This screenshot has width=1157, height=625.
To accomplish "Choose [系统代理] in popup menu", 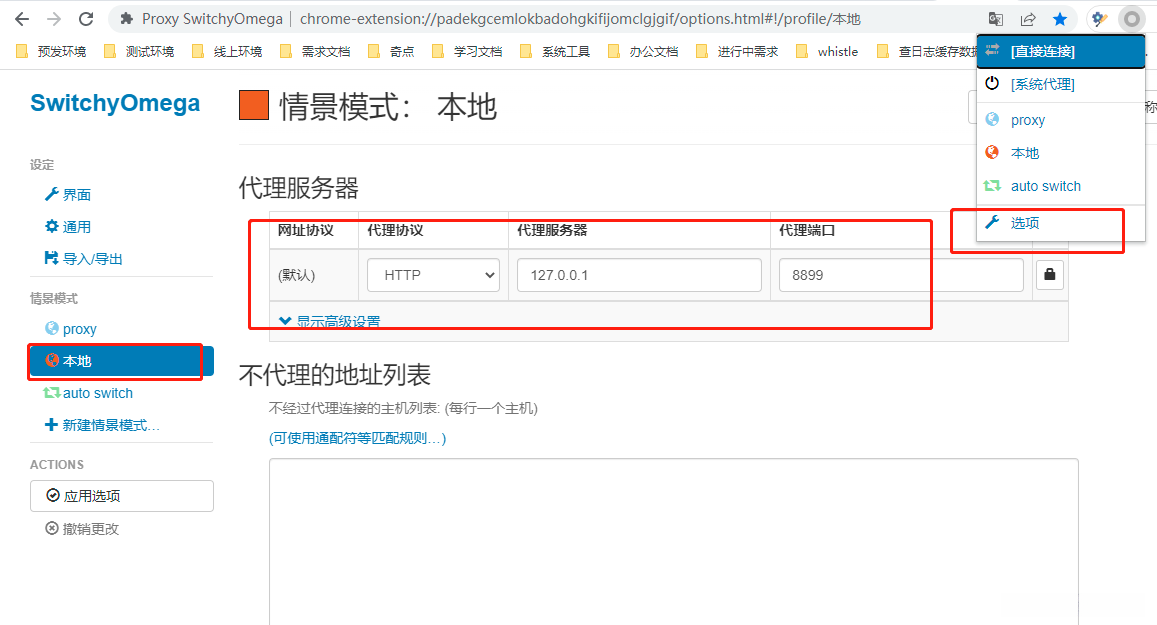I will point(1061,84).
